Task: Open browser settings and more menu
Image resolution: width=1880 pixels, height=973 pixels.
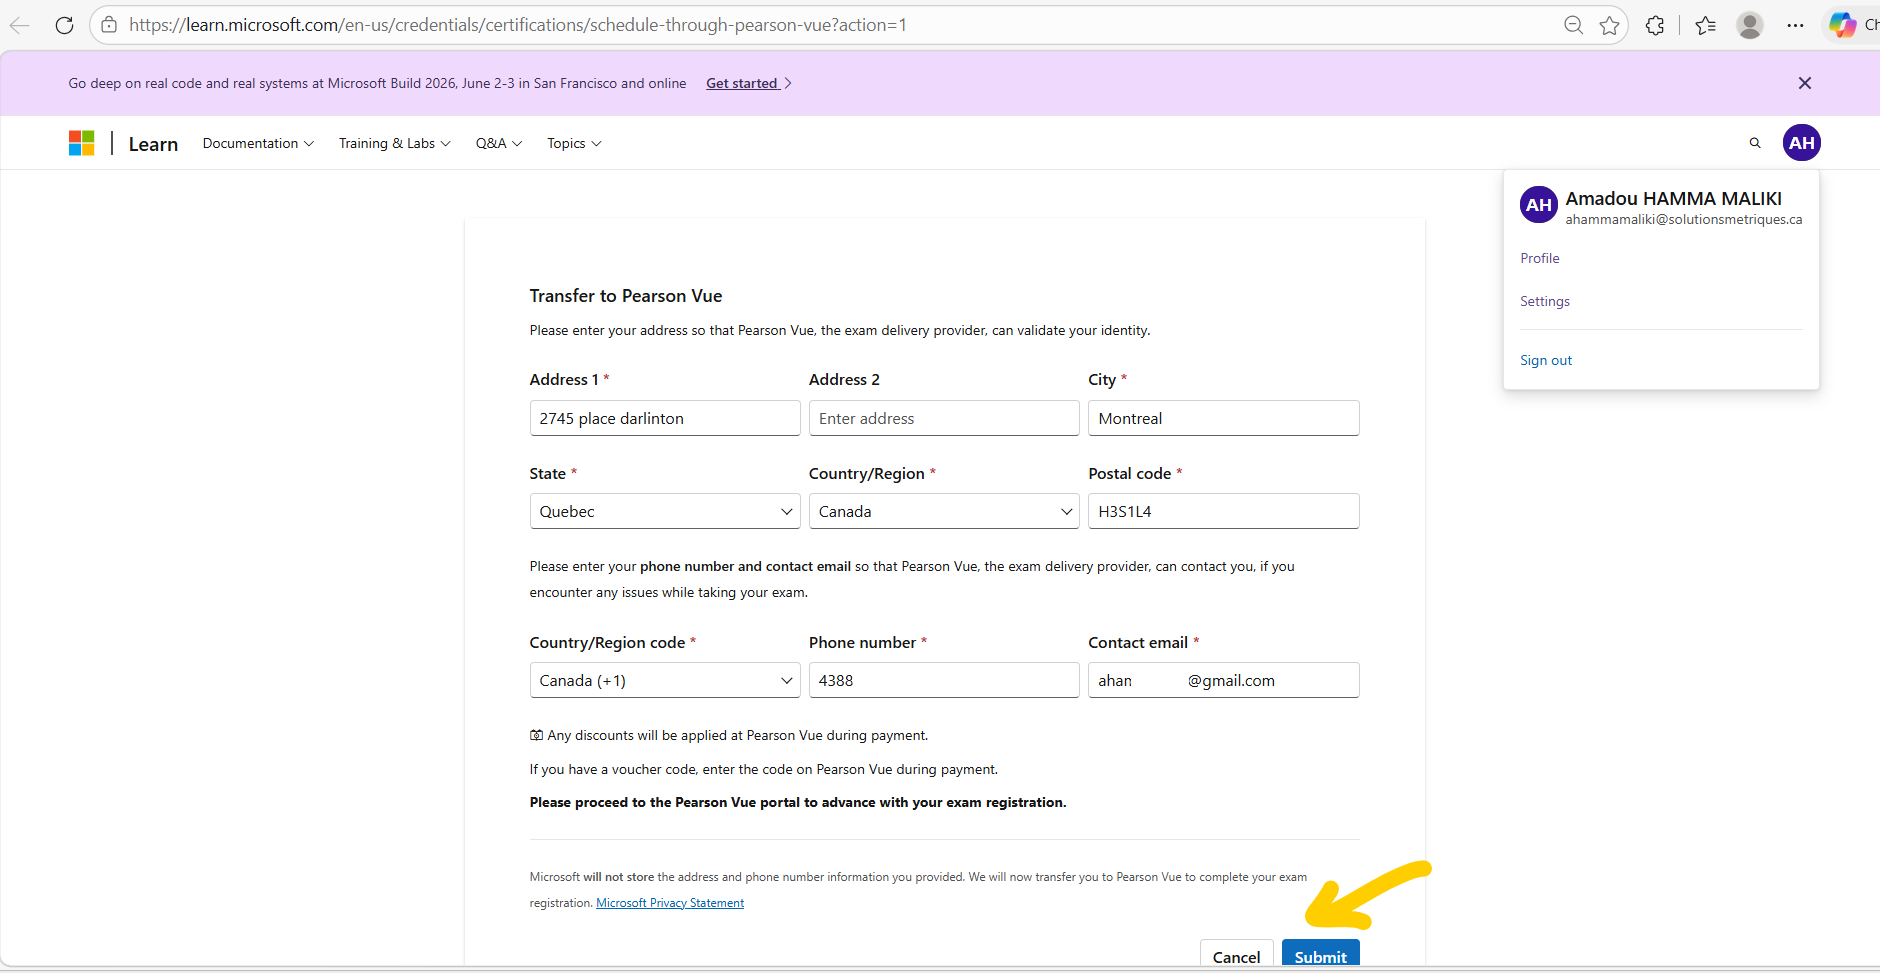Action: (1796, 25)
